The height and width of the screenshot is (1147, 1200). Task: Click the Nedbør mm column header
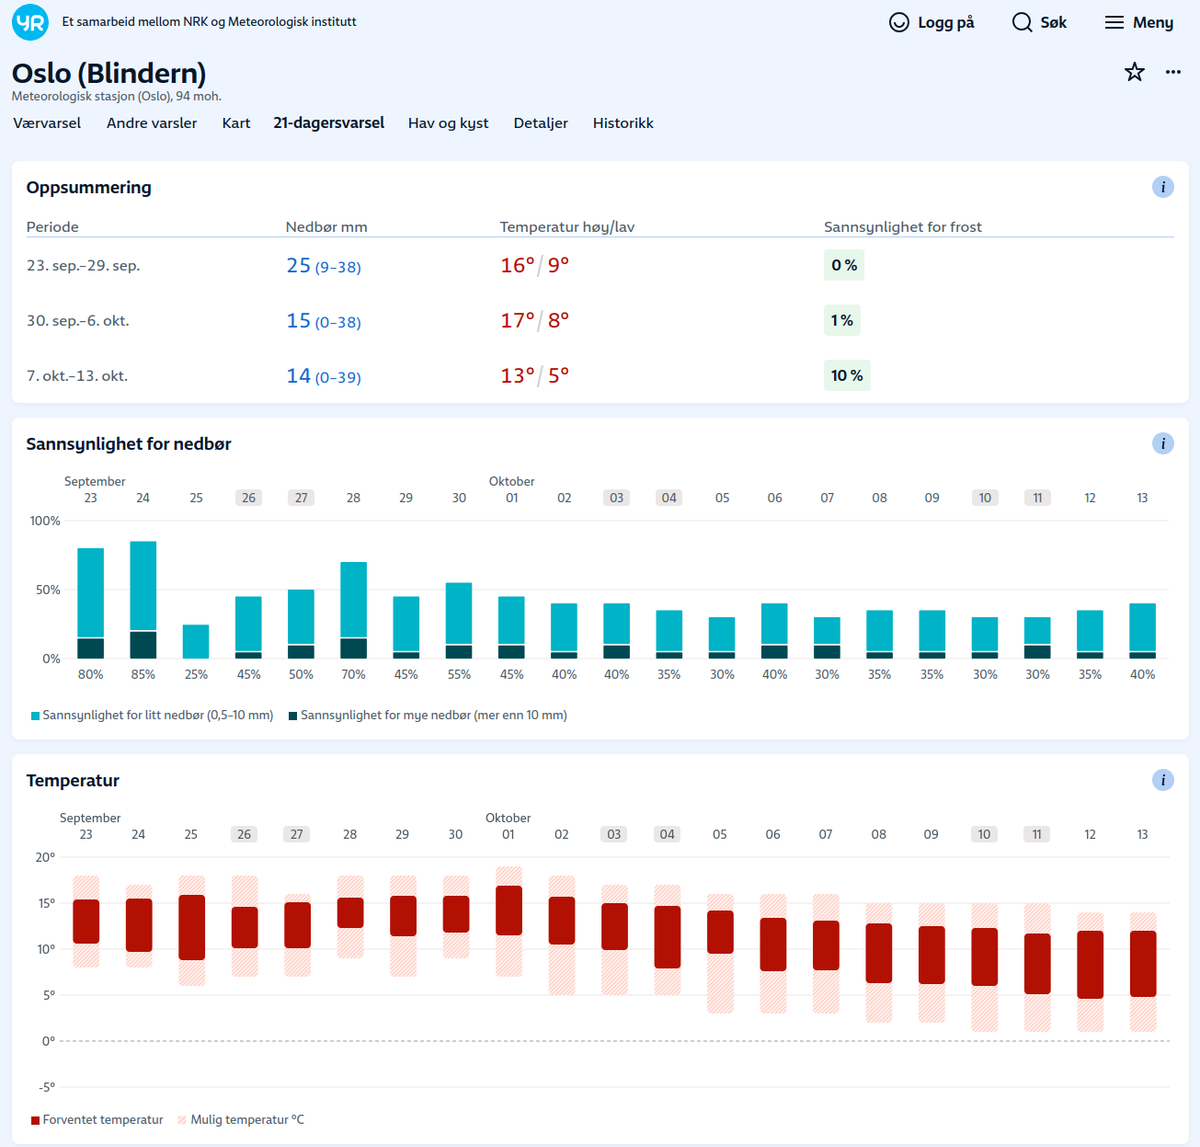point(327,227)
